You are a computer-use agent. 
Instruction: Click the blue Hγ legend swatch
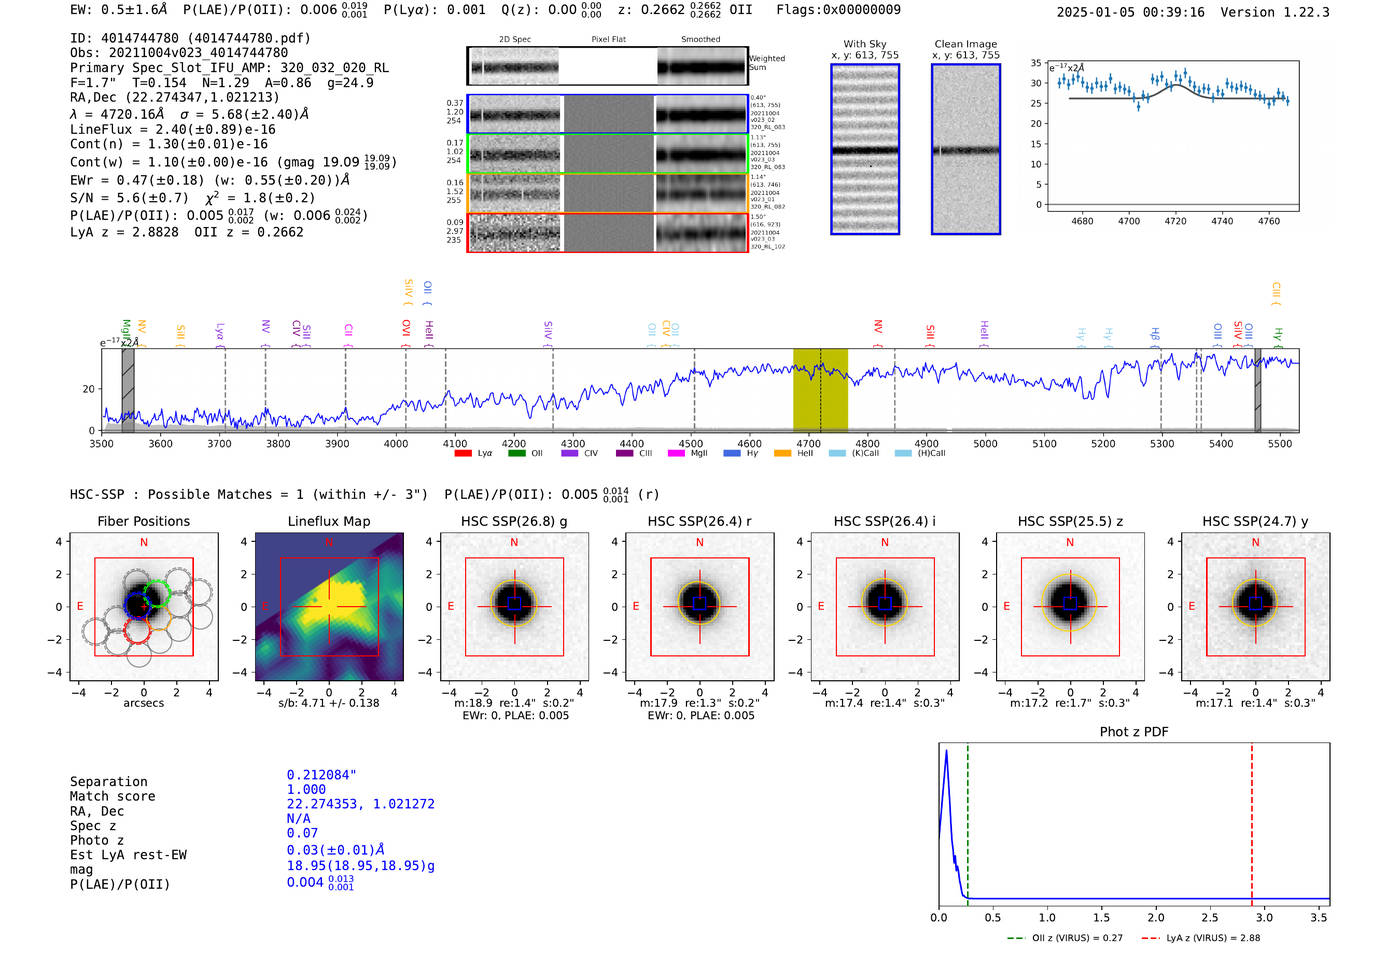coord(732,453)
